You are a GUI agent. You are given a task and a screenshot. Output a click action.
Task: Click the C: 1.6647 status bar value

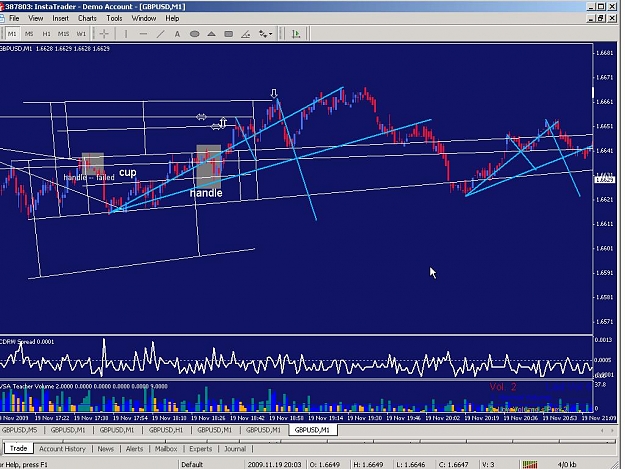(453, 465)
